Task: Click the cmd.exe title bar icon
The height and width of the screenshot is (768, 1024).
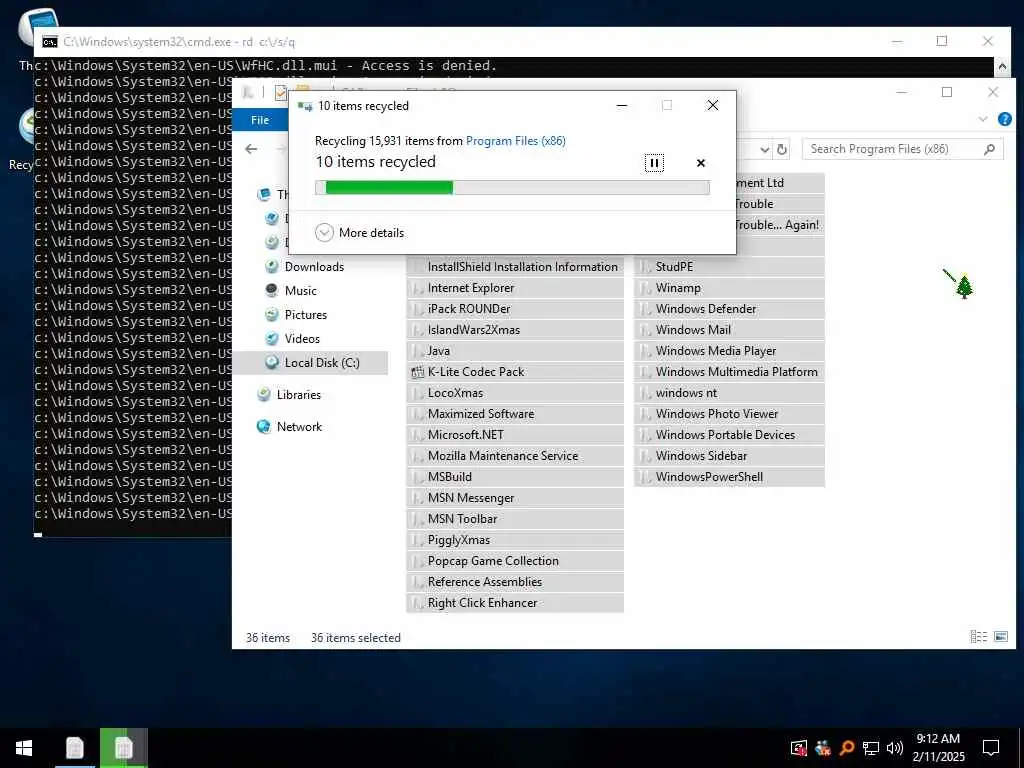Action: [x=50, y=42]
